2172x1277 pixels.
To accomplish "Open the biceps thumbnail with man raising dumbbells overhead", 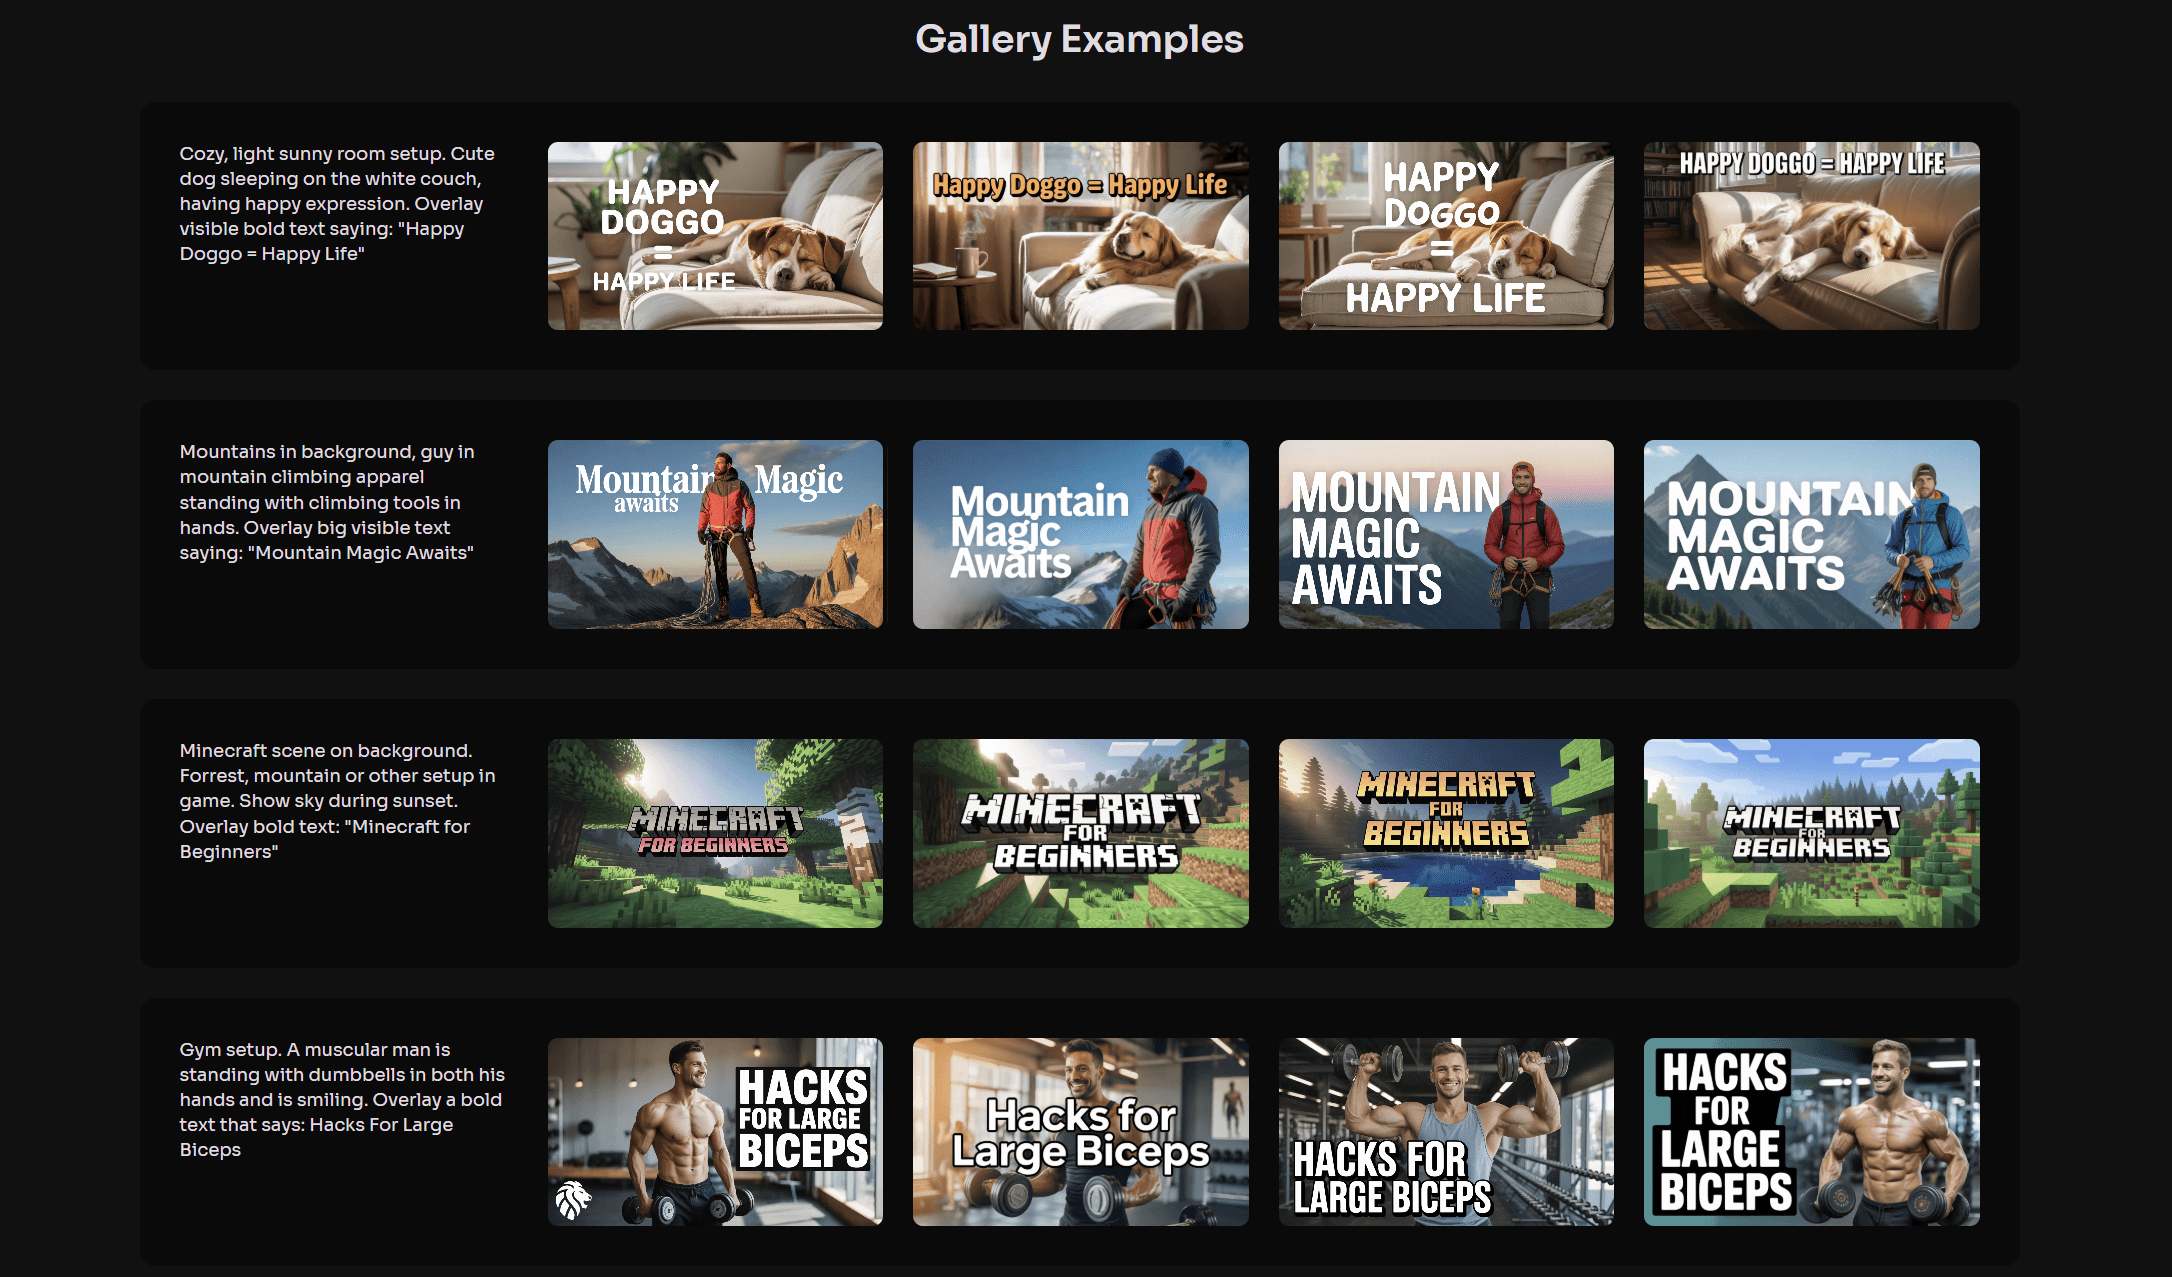I will tap(1446, 1132).
